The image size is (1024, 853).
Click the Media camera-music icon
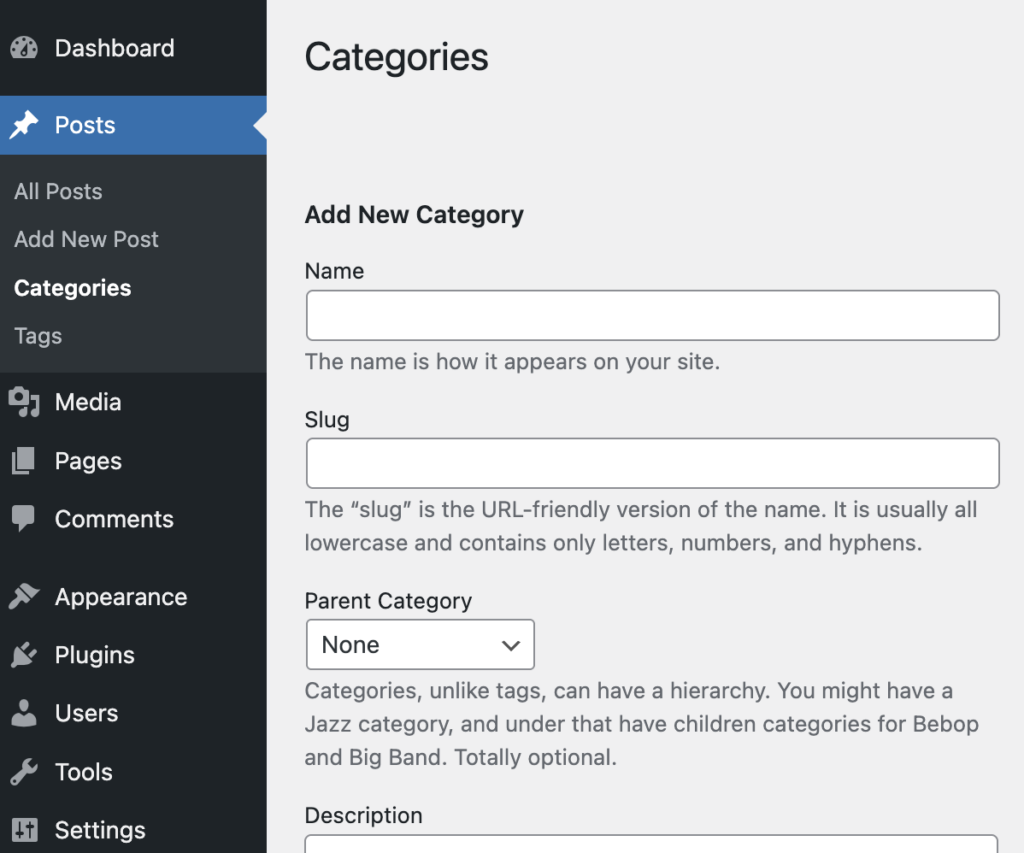pos(24,402)
